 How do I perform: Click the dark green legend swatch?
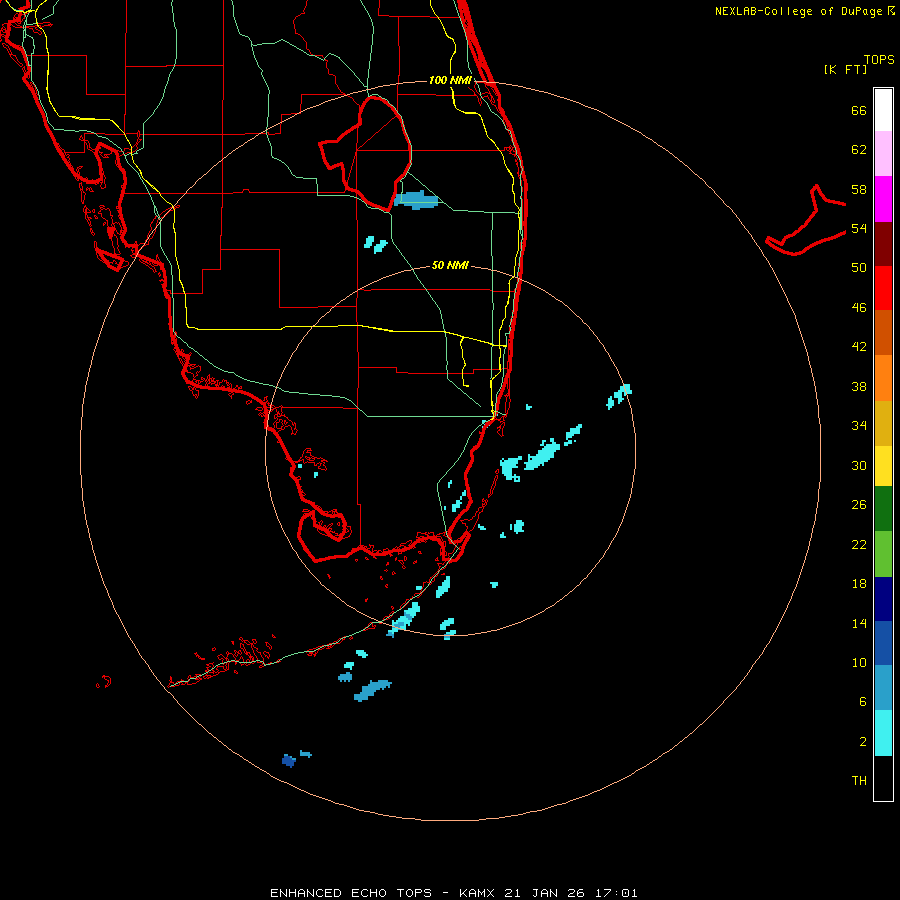(x=883, y=509)
